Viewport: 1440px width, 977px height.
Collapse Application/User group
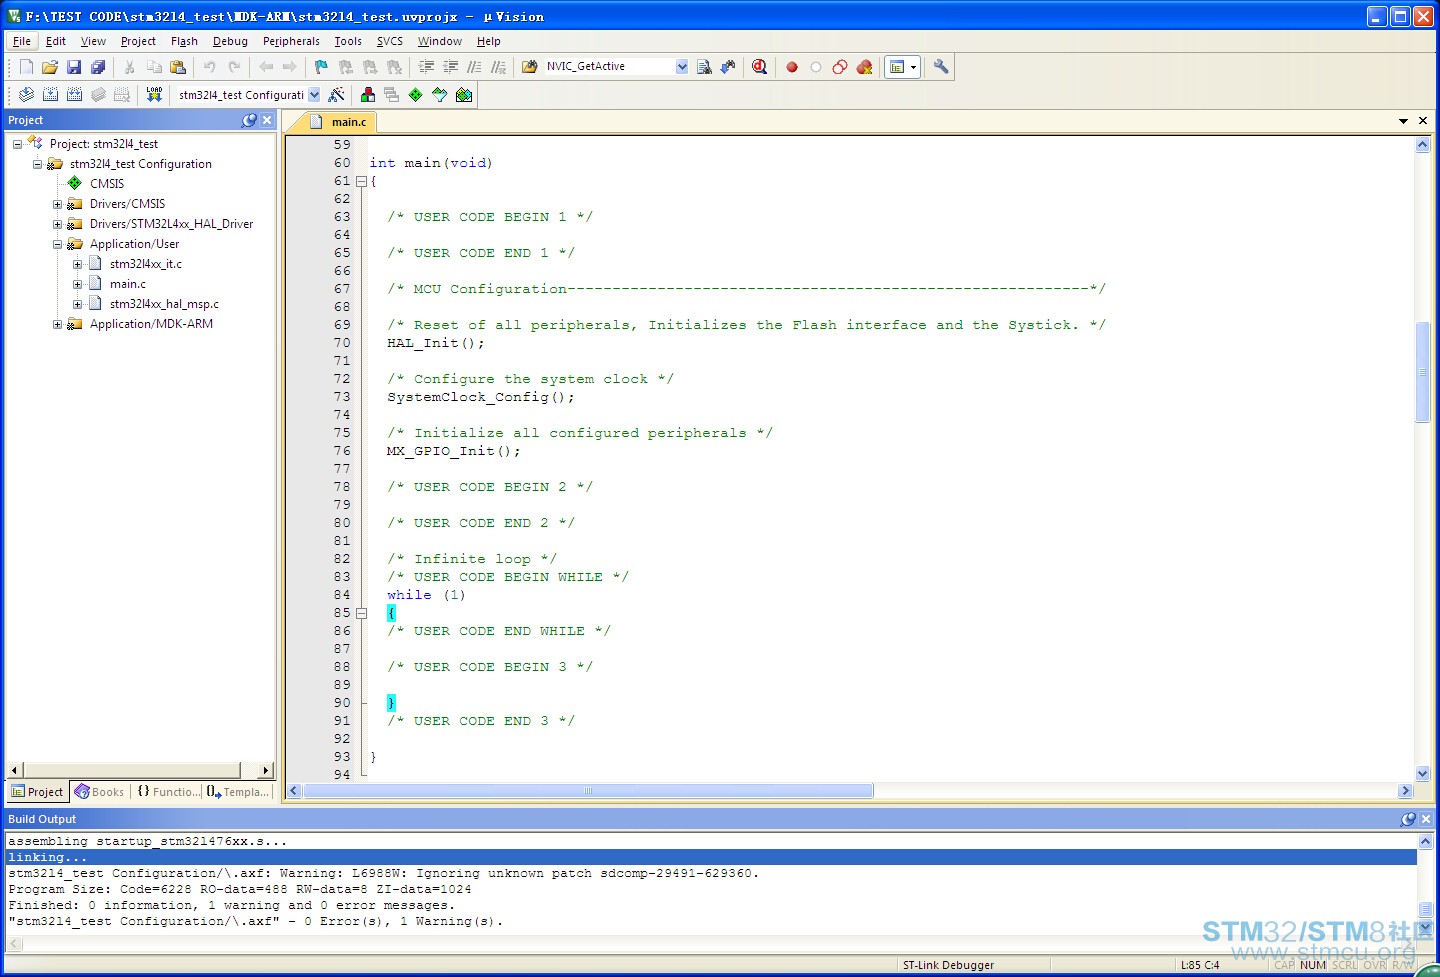pos(57,244)
